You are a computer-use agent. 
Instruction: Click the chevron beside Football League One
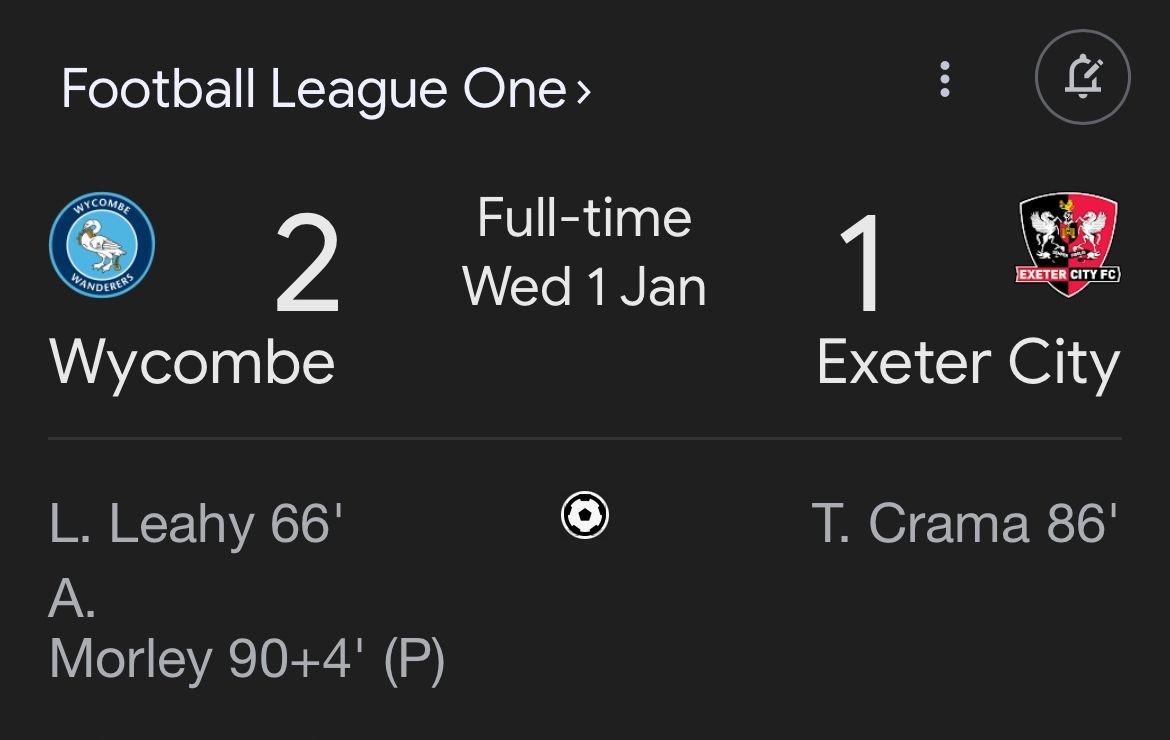pos(583,93)
